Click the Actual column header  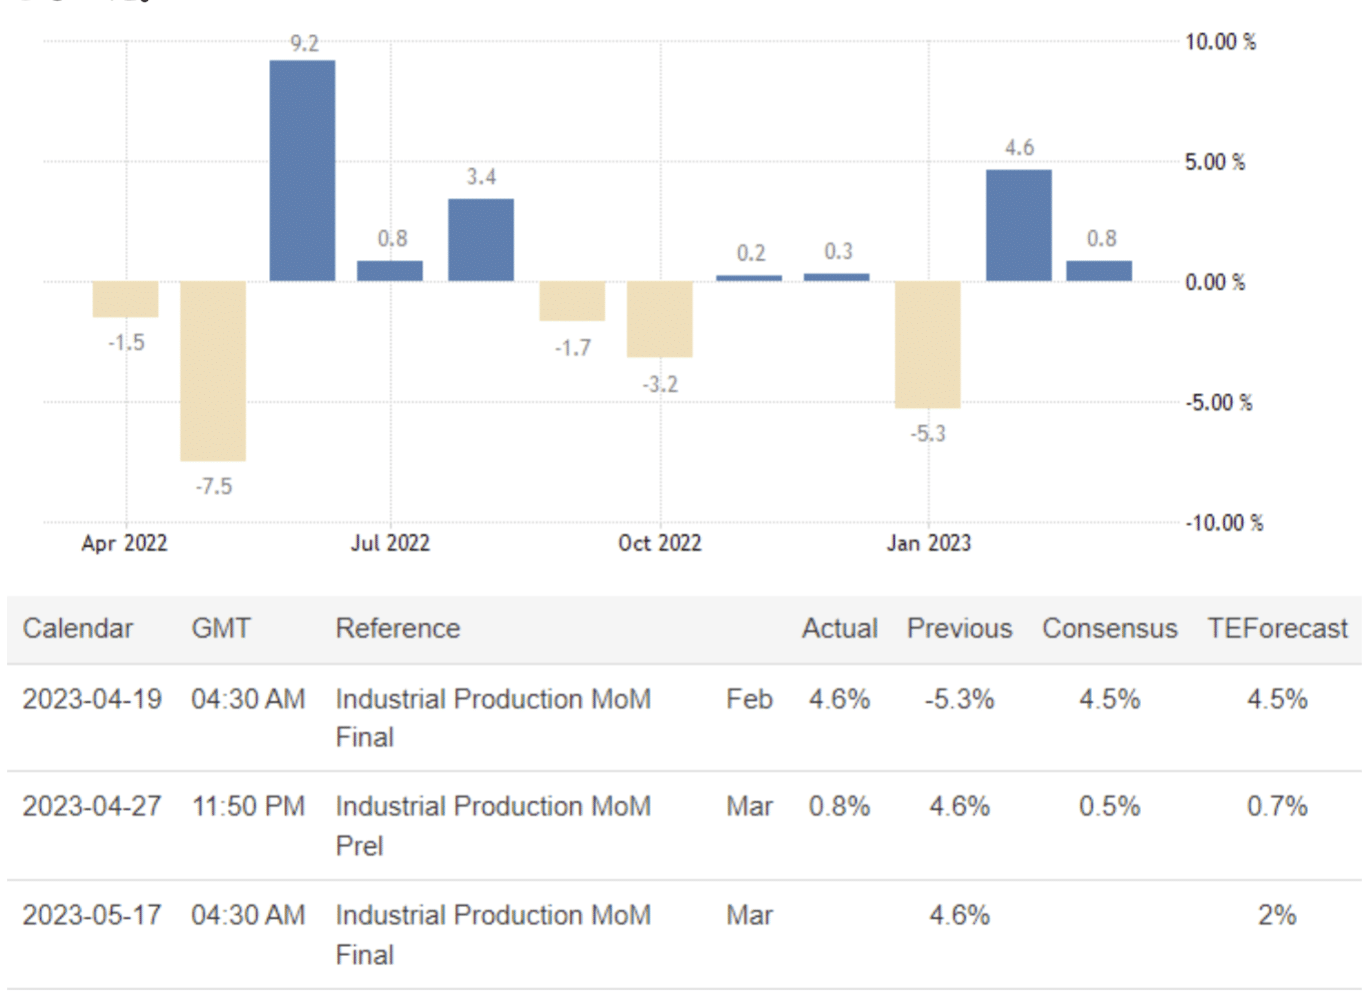point(839,629)
